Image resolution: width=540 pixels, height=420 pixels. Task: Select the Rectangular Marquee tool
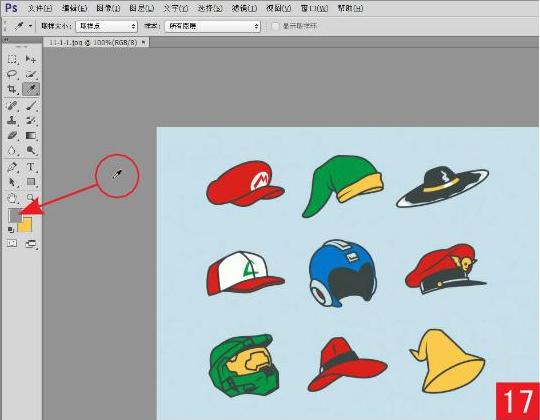click(12, 59)
